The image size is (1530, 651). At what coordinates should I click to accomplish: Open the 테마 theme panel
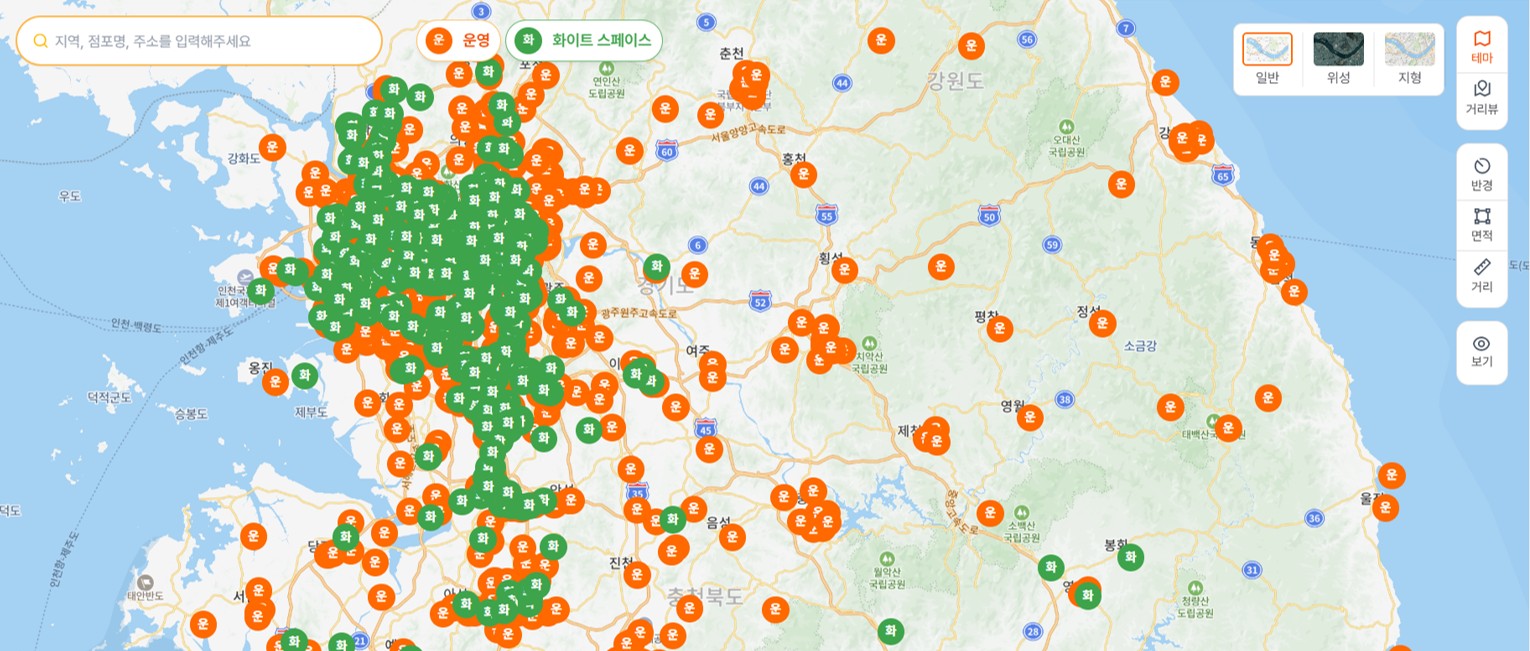1481,47
